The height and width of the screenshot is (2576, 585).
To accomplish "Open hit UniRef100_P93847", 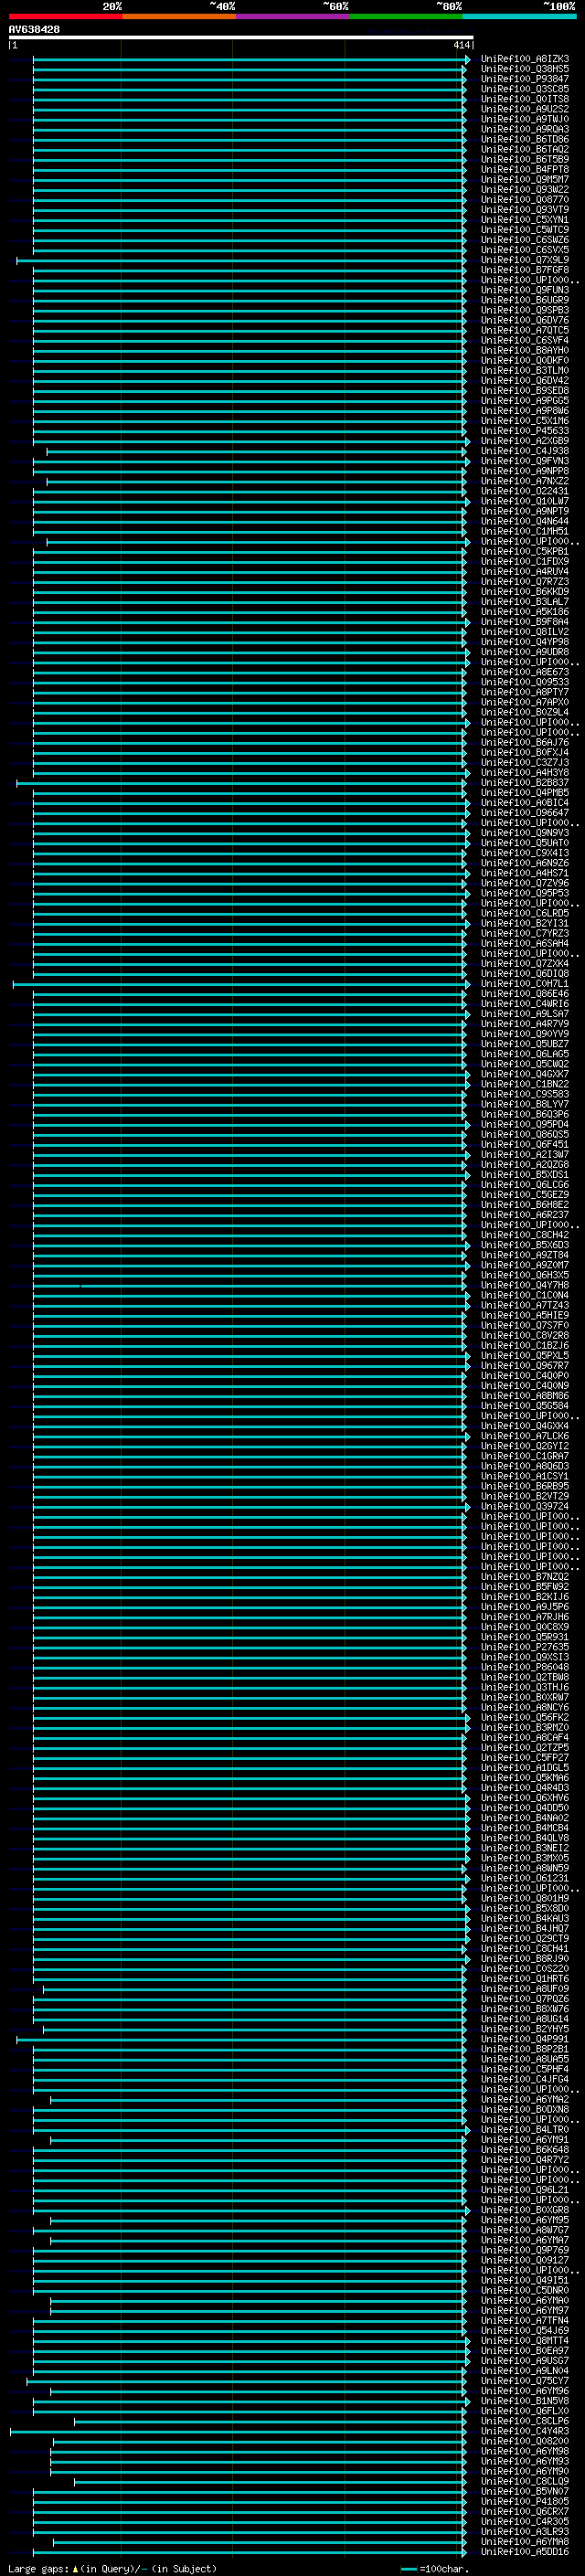I will [x=525, y=79].
